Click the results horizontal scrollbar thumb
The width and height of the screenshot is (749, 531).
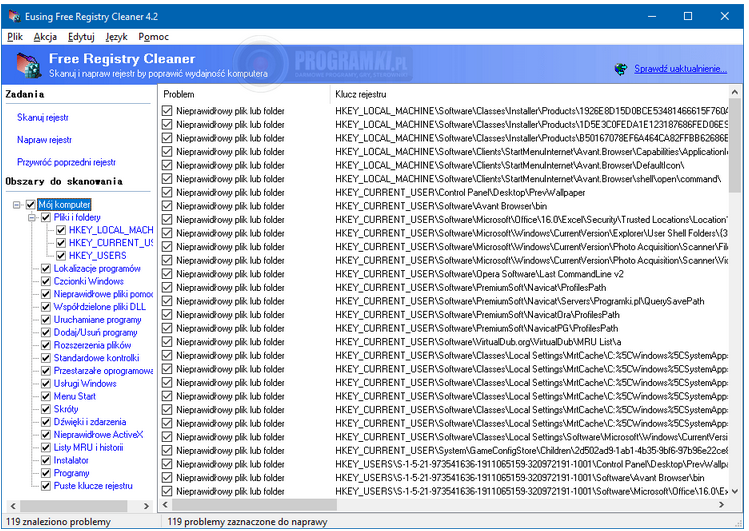click(x=254, y=505)
